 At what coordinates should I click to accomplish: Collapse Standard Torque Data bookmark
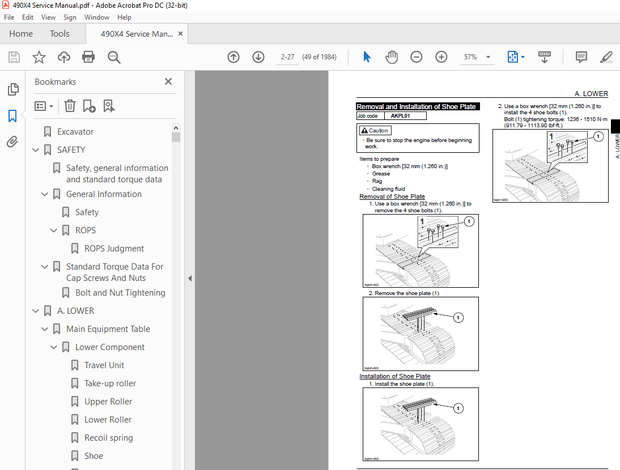(45, 267)
